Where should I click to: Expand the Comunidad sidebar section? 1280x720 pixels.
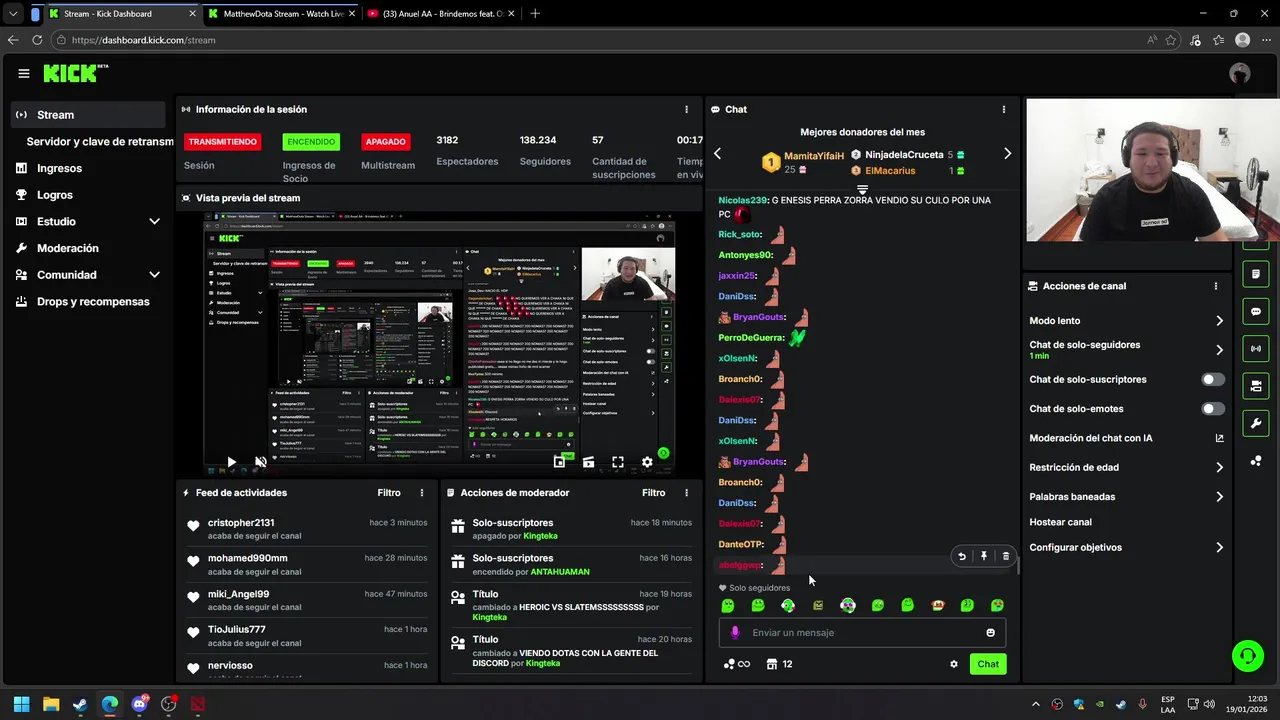tap(154, 274)
